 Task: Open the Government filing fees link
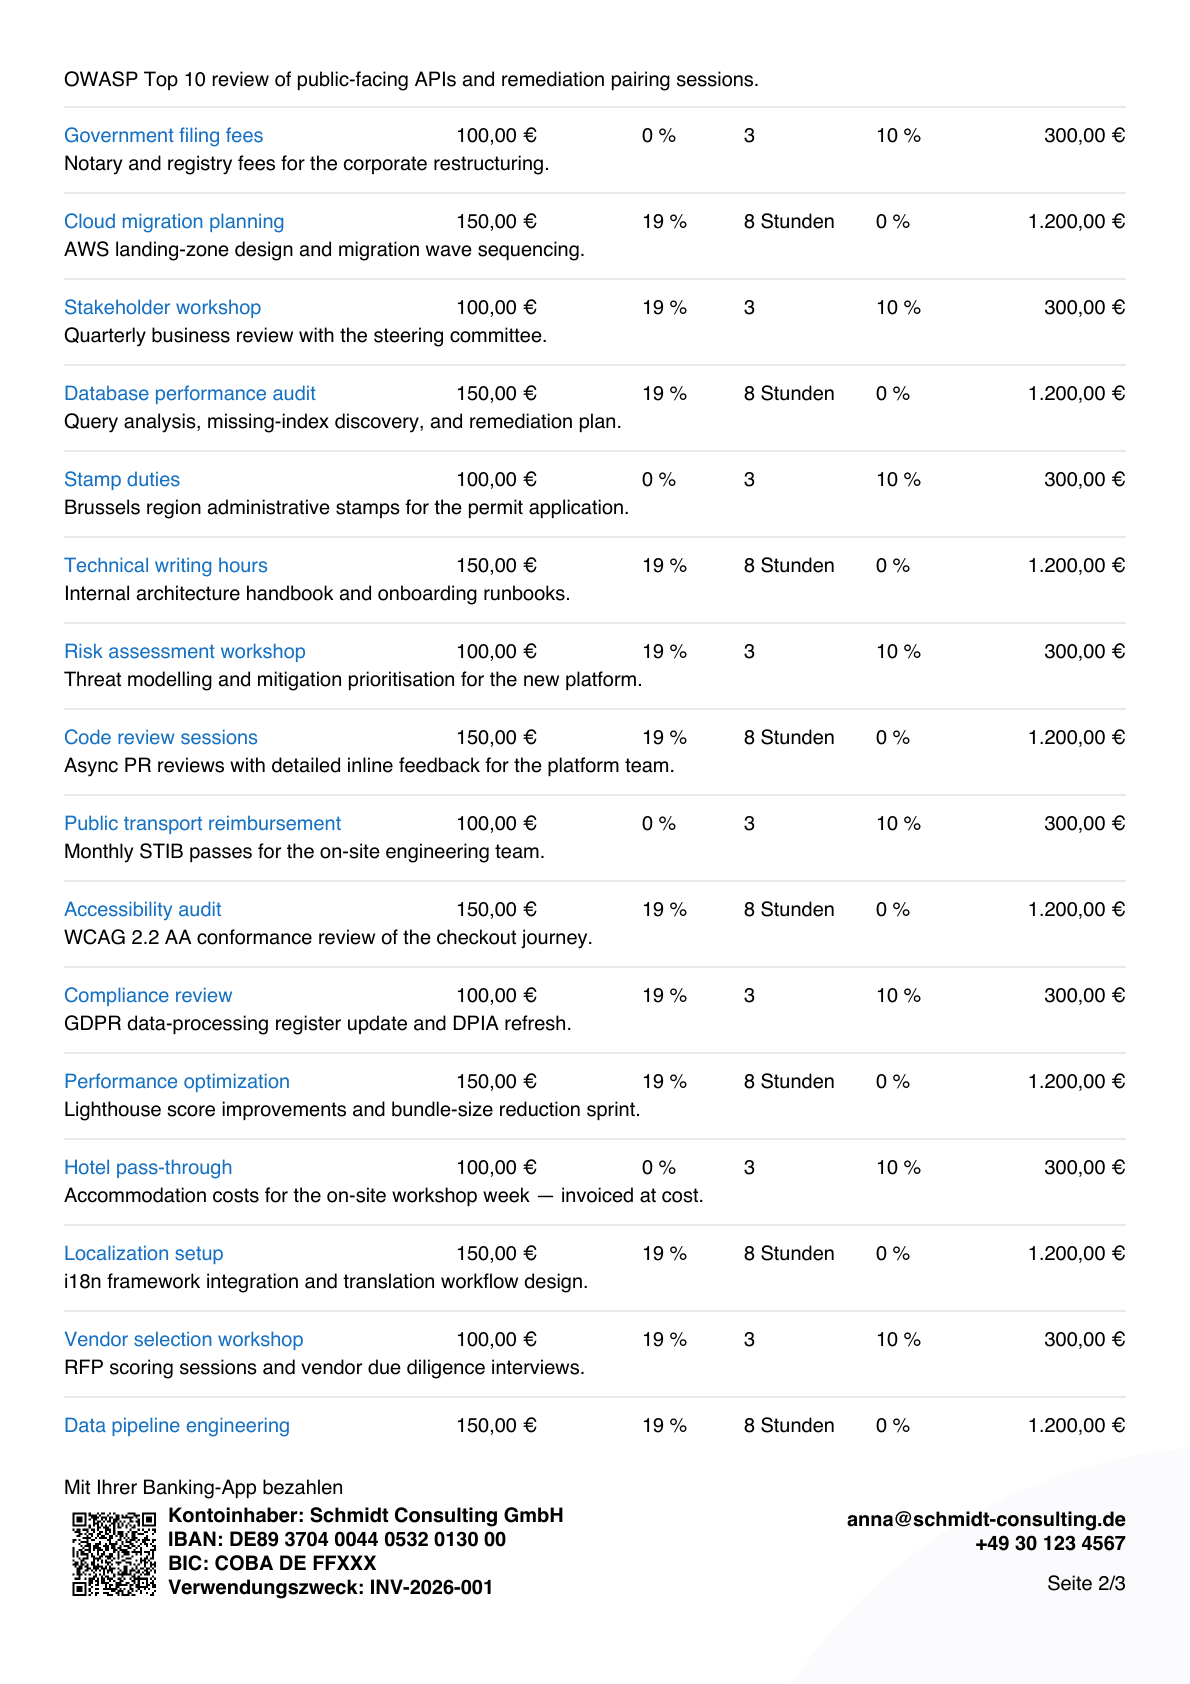[163, 135]
